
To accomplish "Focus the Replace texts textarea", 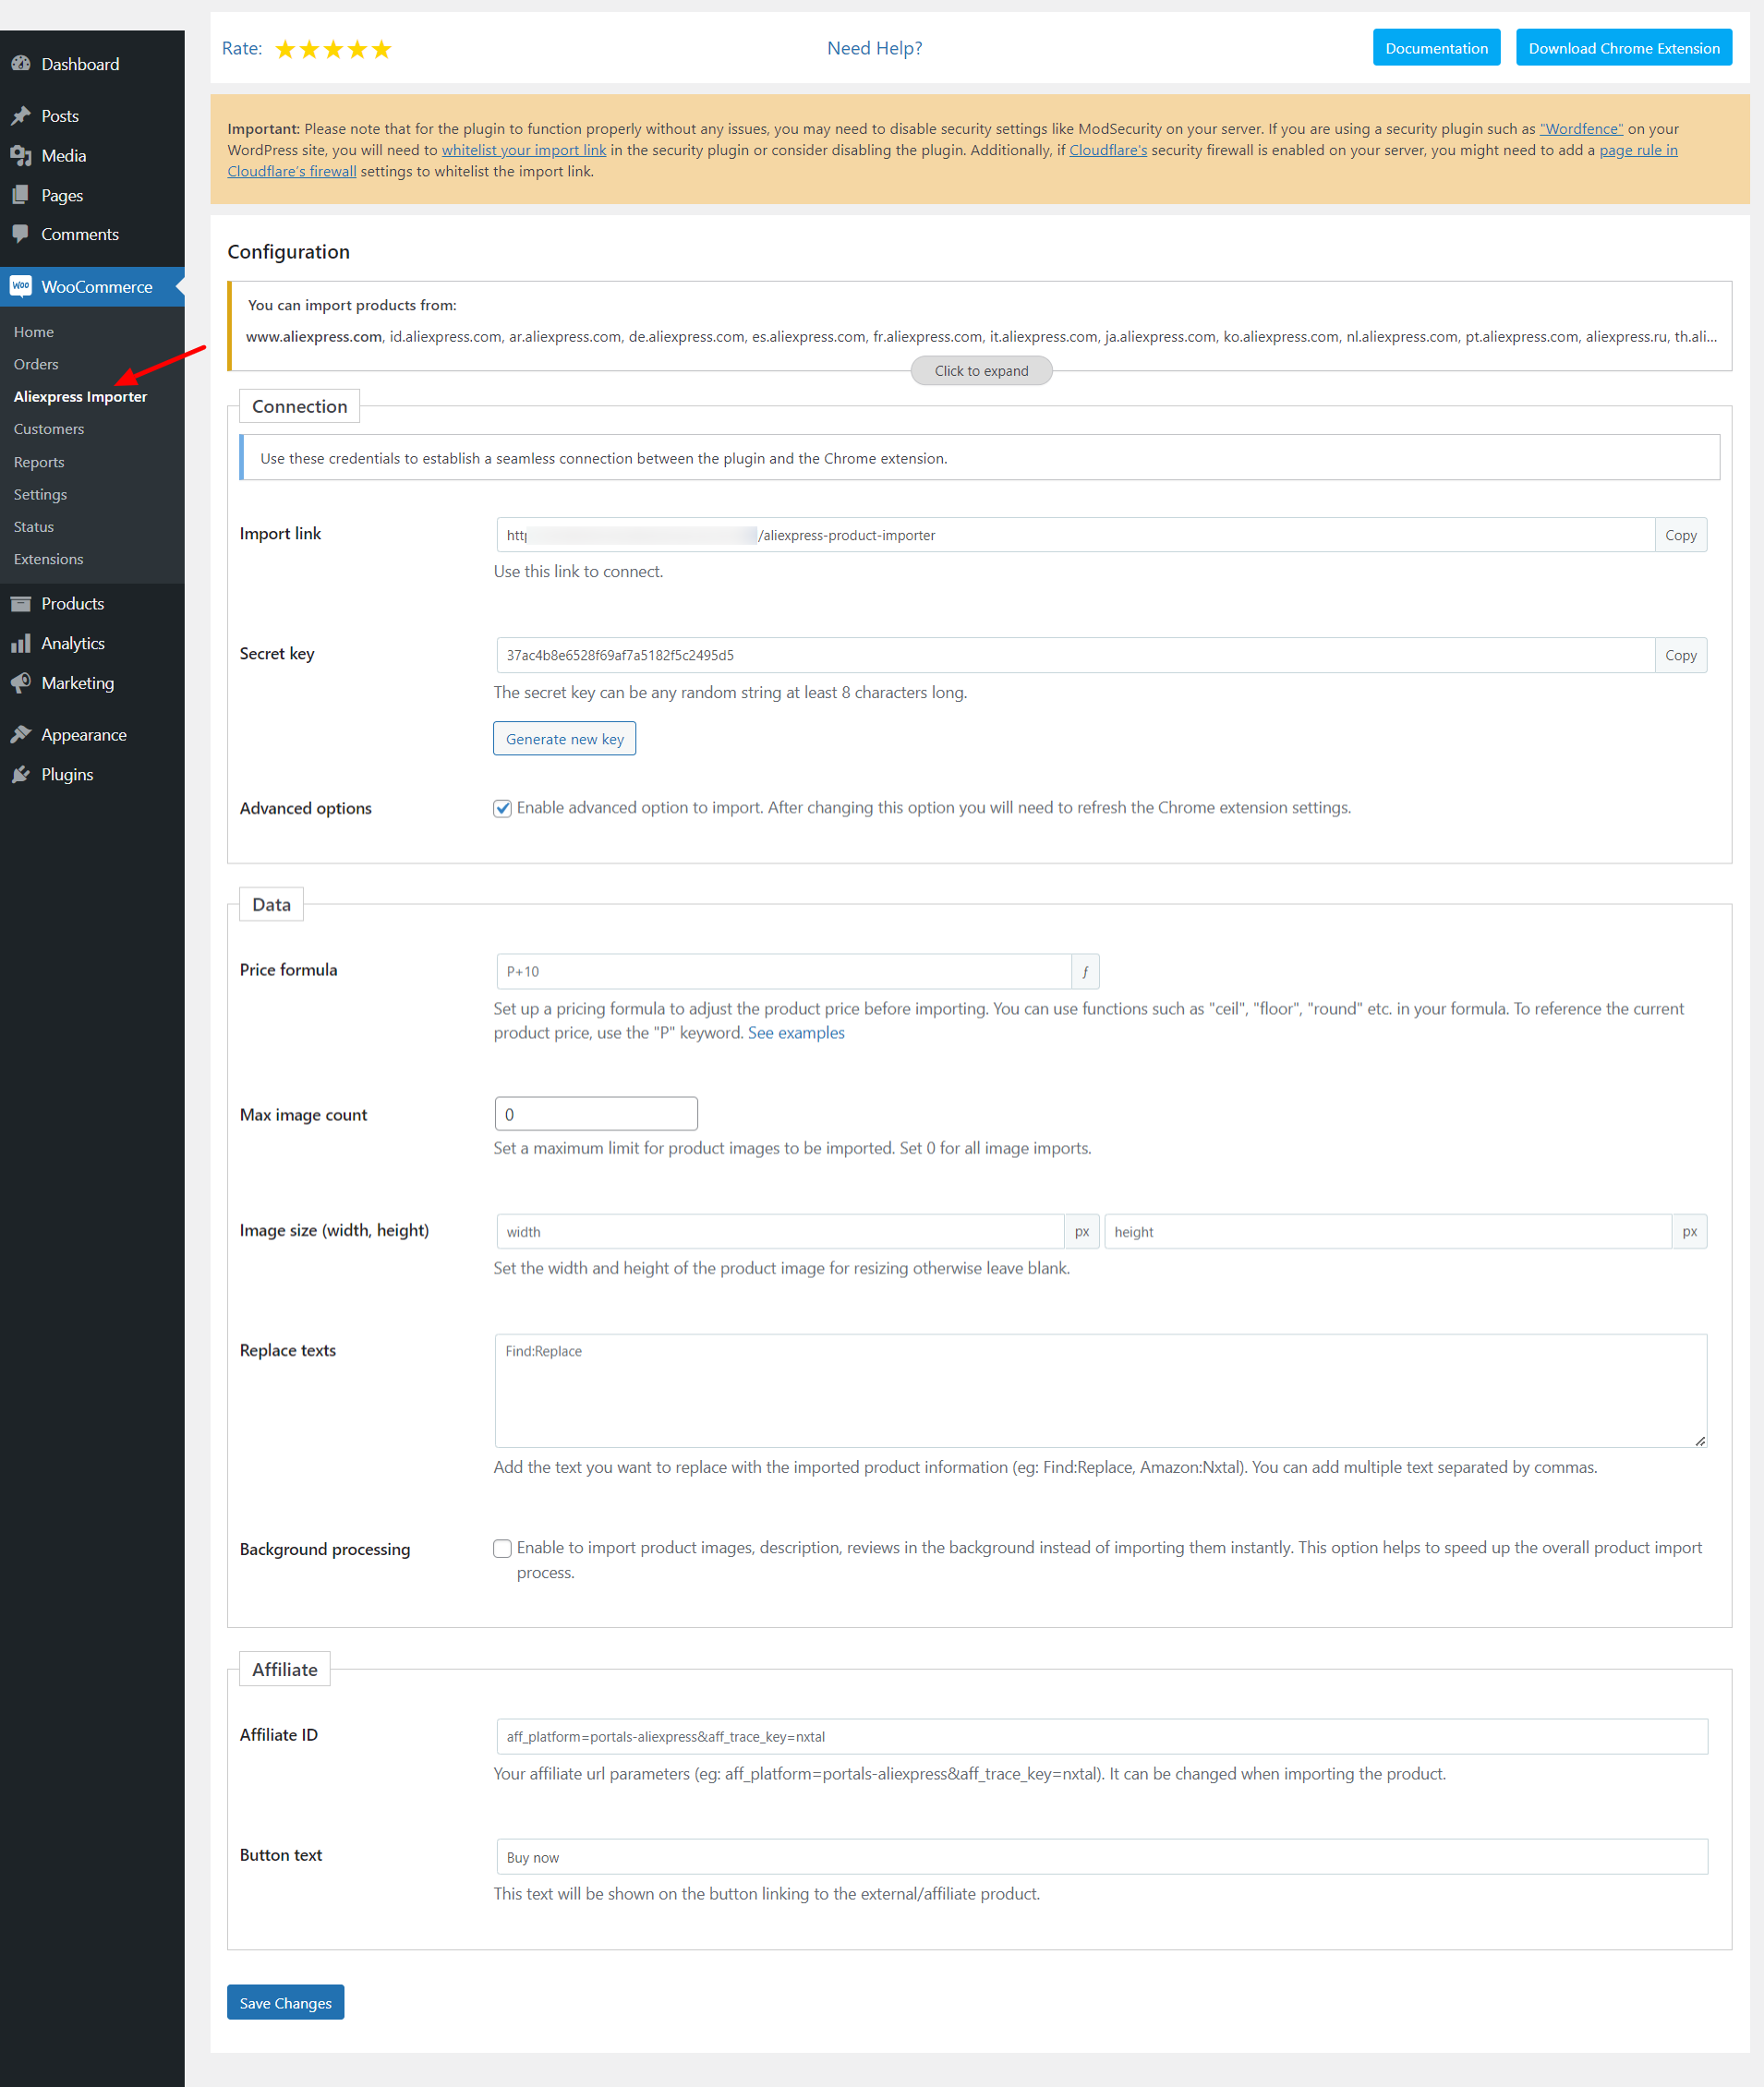I will (x=1101, y=1391).
